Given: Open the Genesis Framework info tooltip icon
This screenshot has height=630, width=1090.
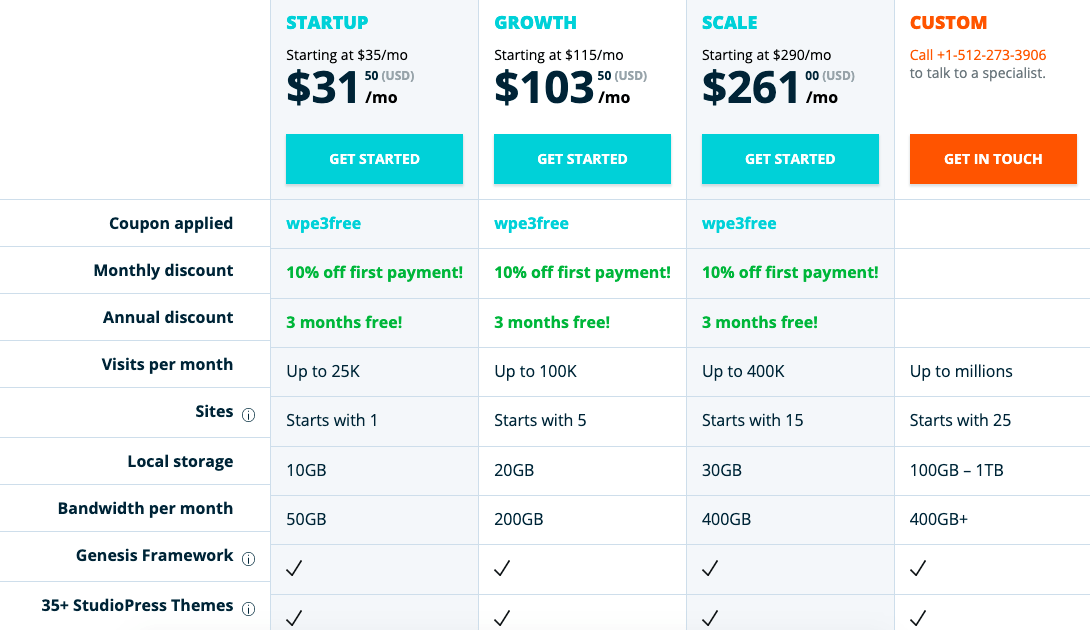Looking at the screenshot, I should 248,558.
